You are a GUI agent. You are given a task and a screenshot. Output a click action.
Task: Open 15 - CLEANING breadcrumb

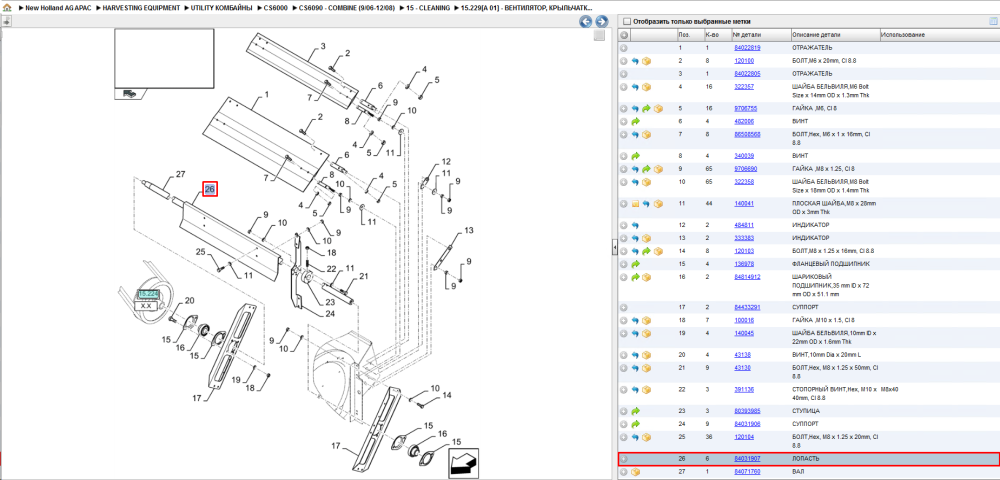[x=427, y=8]
